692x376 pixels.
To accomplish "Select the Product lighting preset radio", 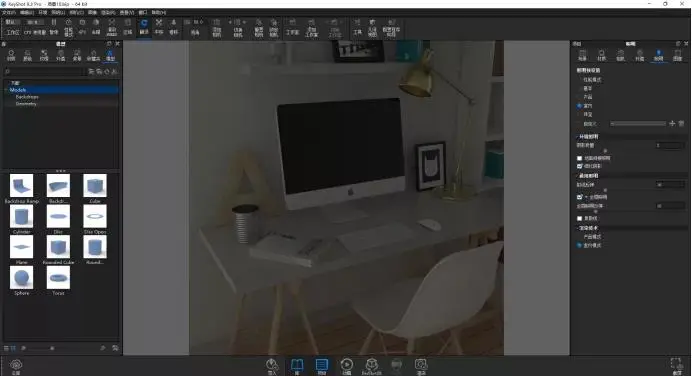I will click(579, 97).
